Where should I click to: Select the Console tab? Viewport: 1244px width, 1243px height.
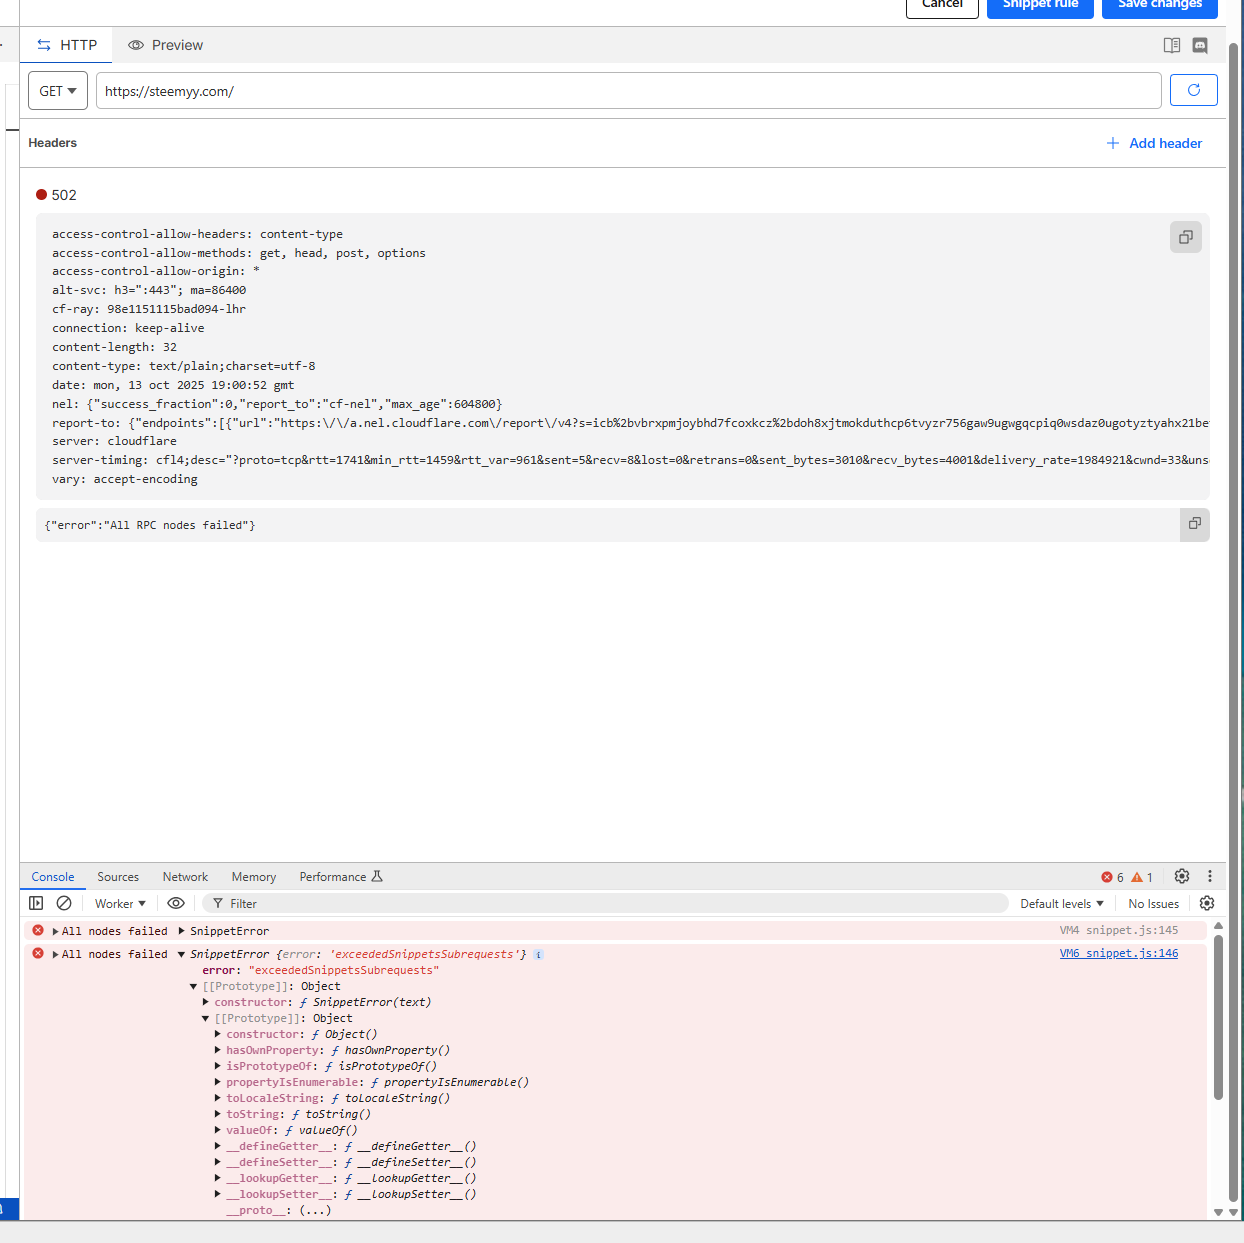click(53, 877)
